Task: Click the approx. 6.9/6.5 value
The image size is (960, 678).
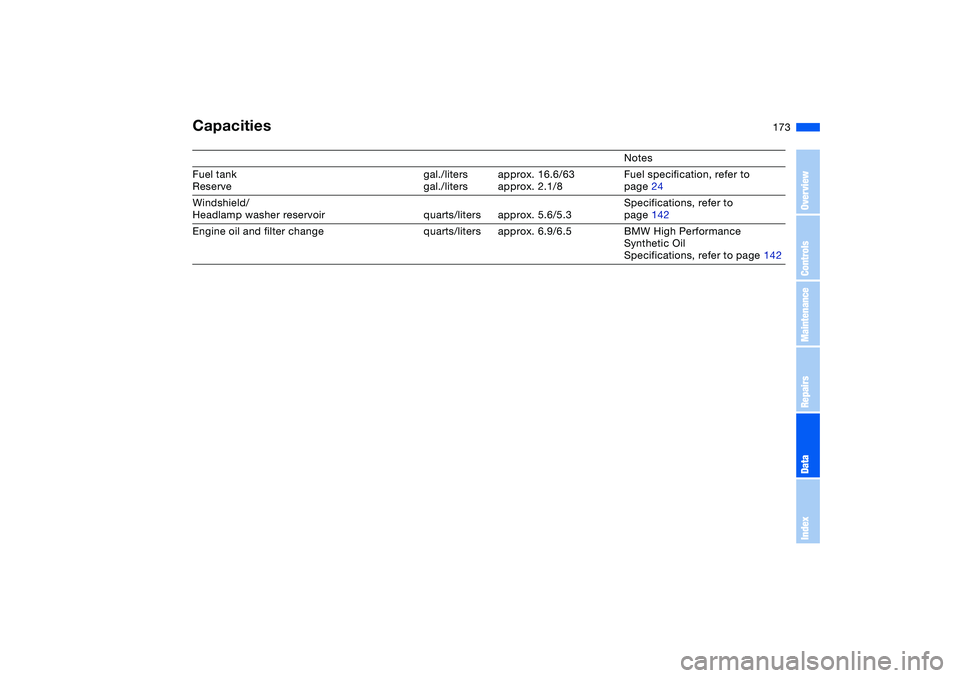Action: click(534, 232)
